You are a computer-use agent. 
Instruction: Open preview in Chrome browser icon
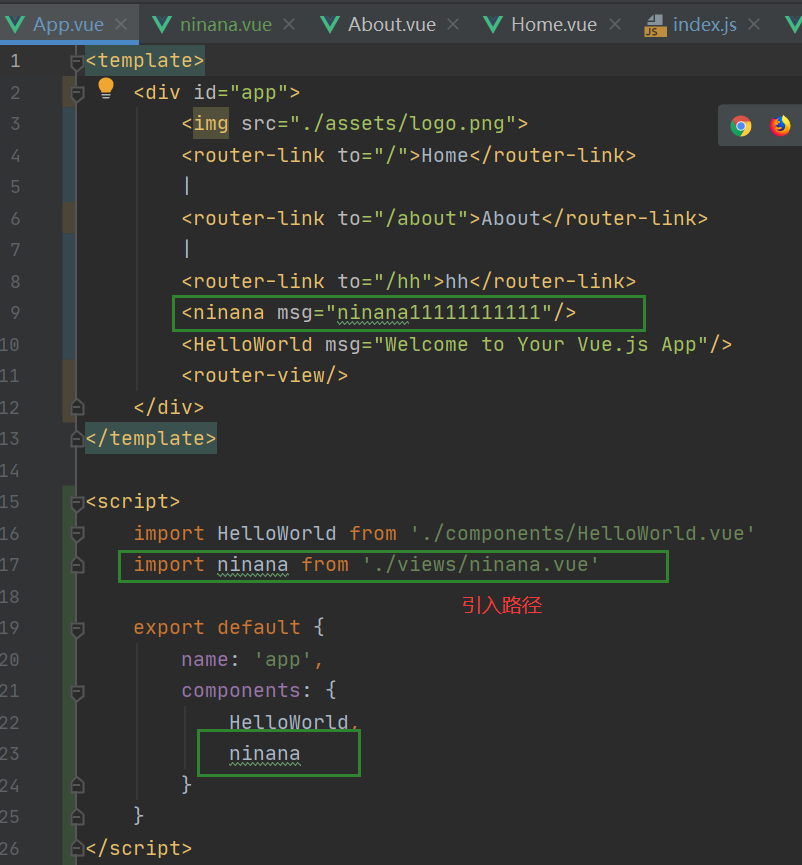[741, 126]
